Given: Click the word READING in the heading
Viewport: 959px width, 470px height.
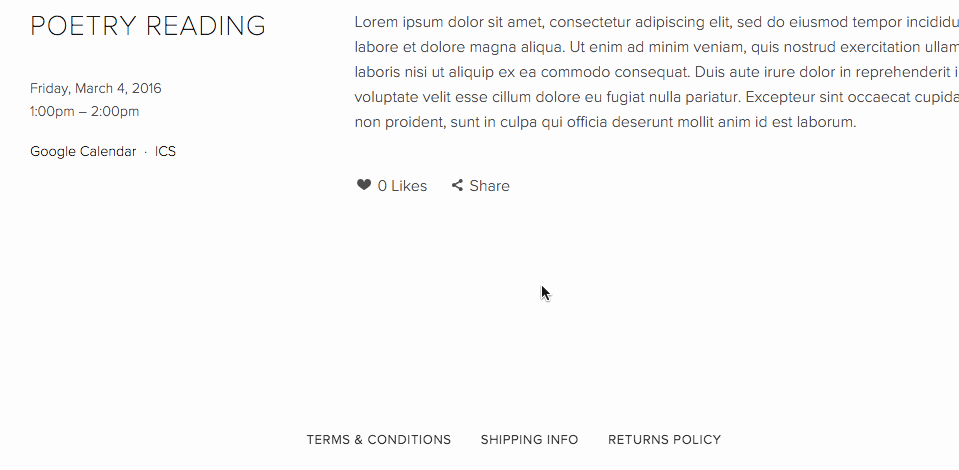Looking at the screenshot, I should click(206, 26).
